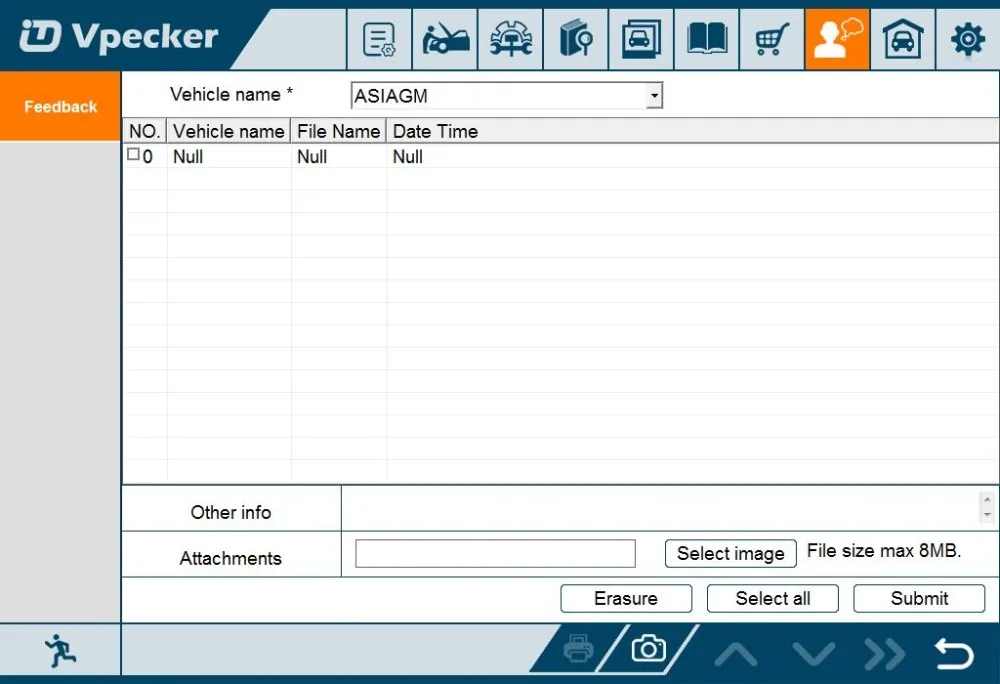1000x684 pixels.
Task: Open the vehicle image gallery icon
Action: tap(642, 40)
